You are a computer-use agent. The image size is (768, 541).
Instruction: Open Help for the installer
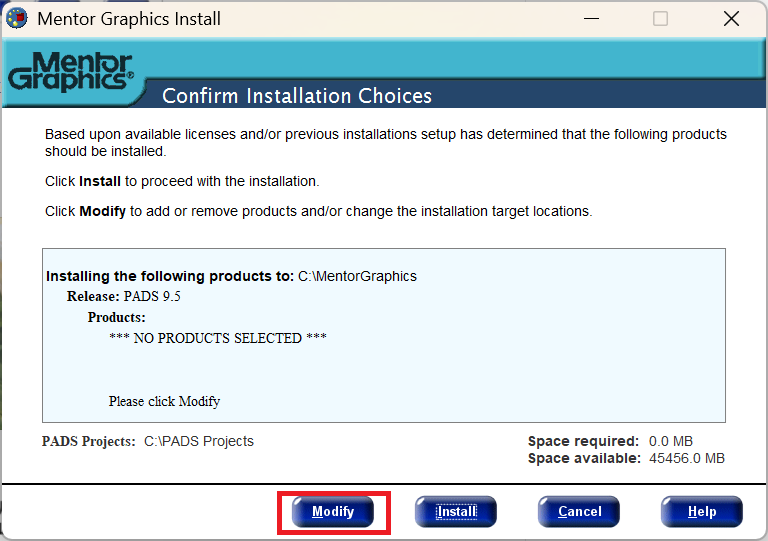[702, 512]
